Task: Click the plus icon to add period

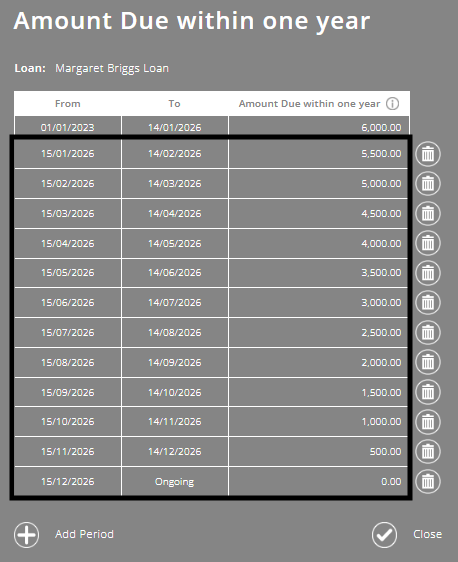Action: pyautogui.click(x=27, y=535)
